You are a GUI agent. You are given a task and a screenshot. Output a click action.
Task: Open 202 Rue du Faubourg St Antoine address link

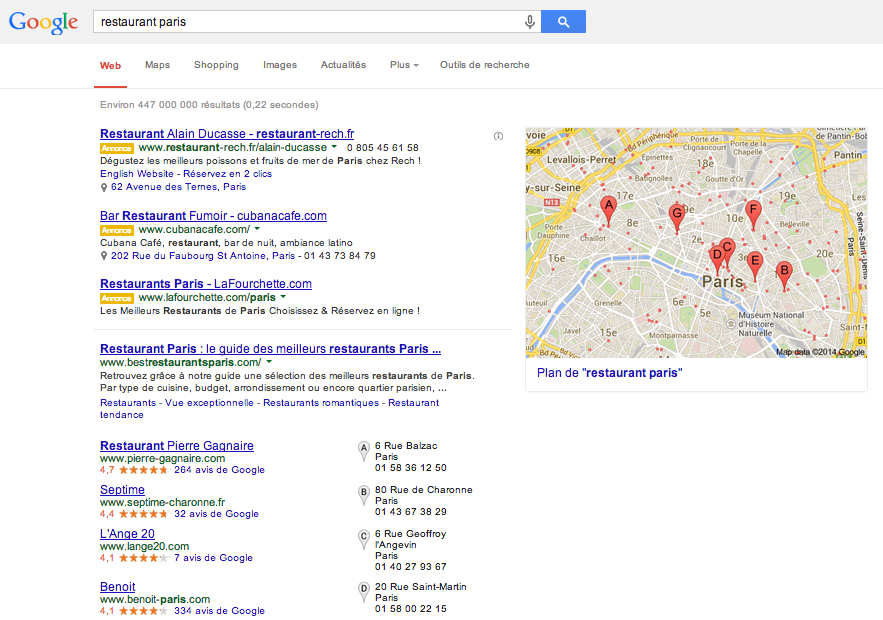(203, 256)
